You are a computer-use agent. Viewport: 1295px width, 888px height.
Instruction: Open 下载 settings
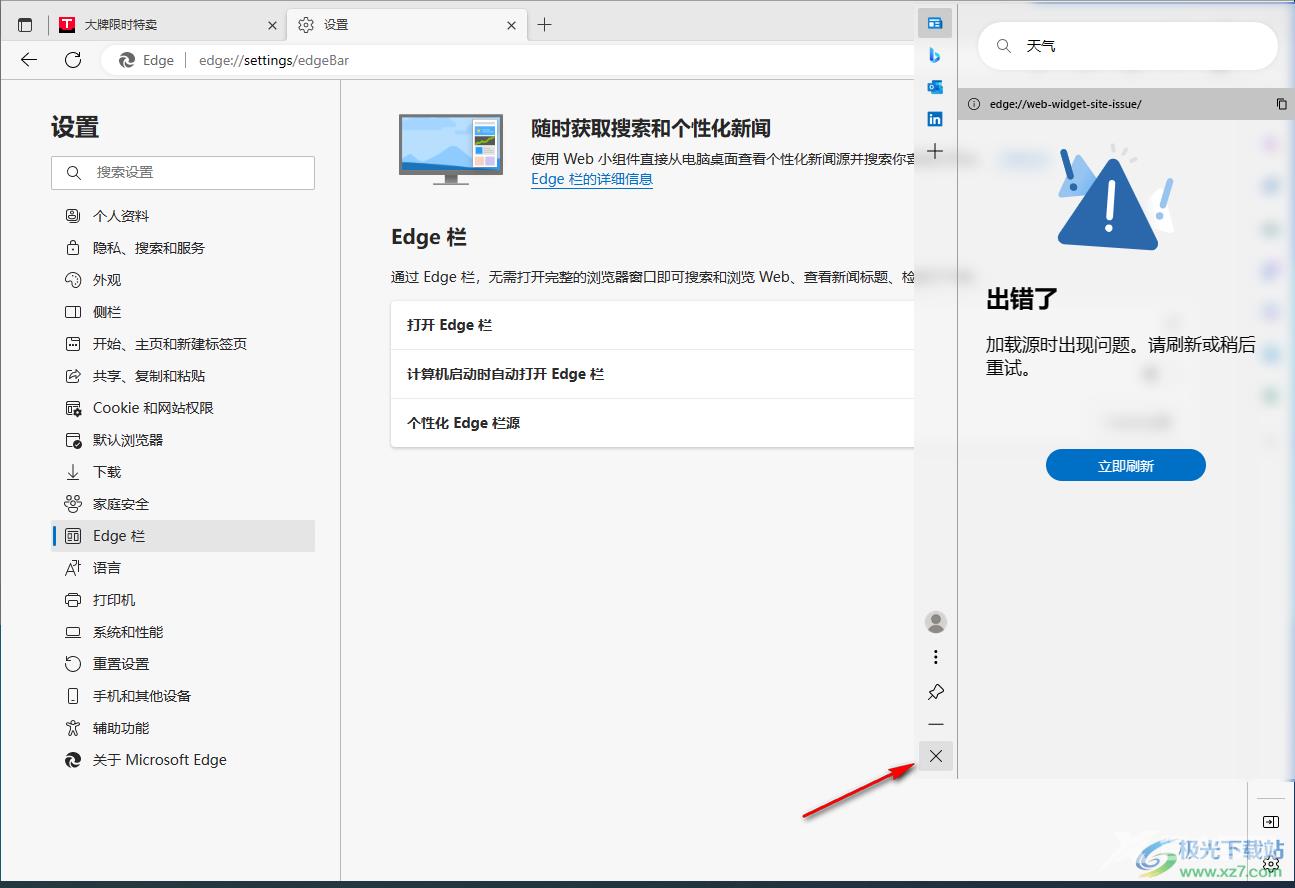point(183,472)
